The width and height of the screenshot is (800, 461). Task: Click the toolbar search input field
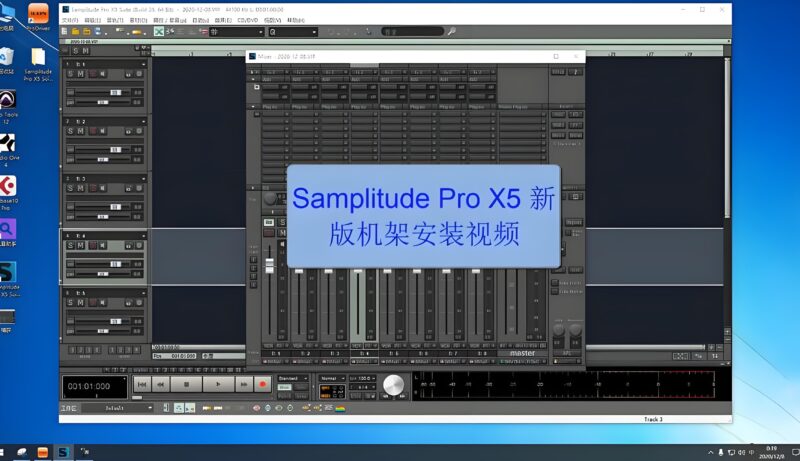click(x=412, y=32)
